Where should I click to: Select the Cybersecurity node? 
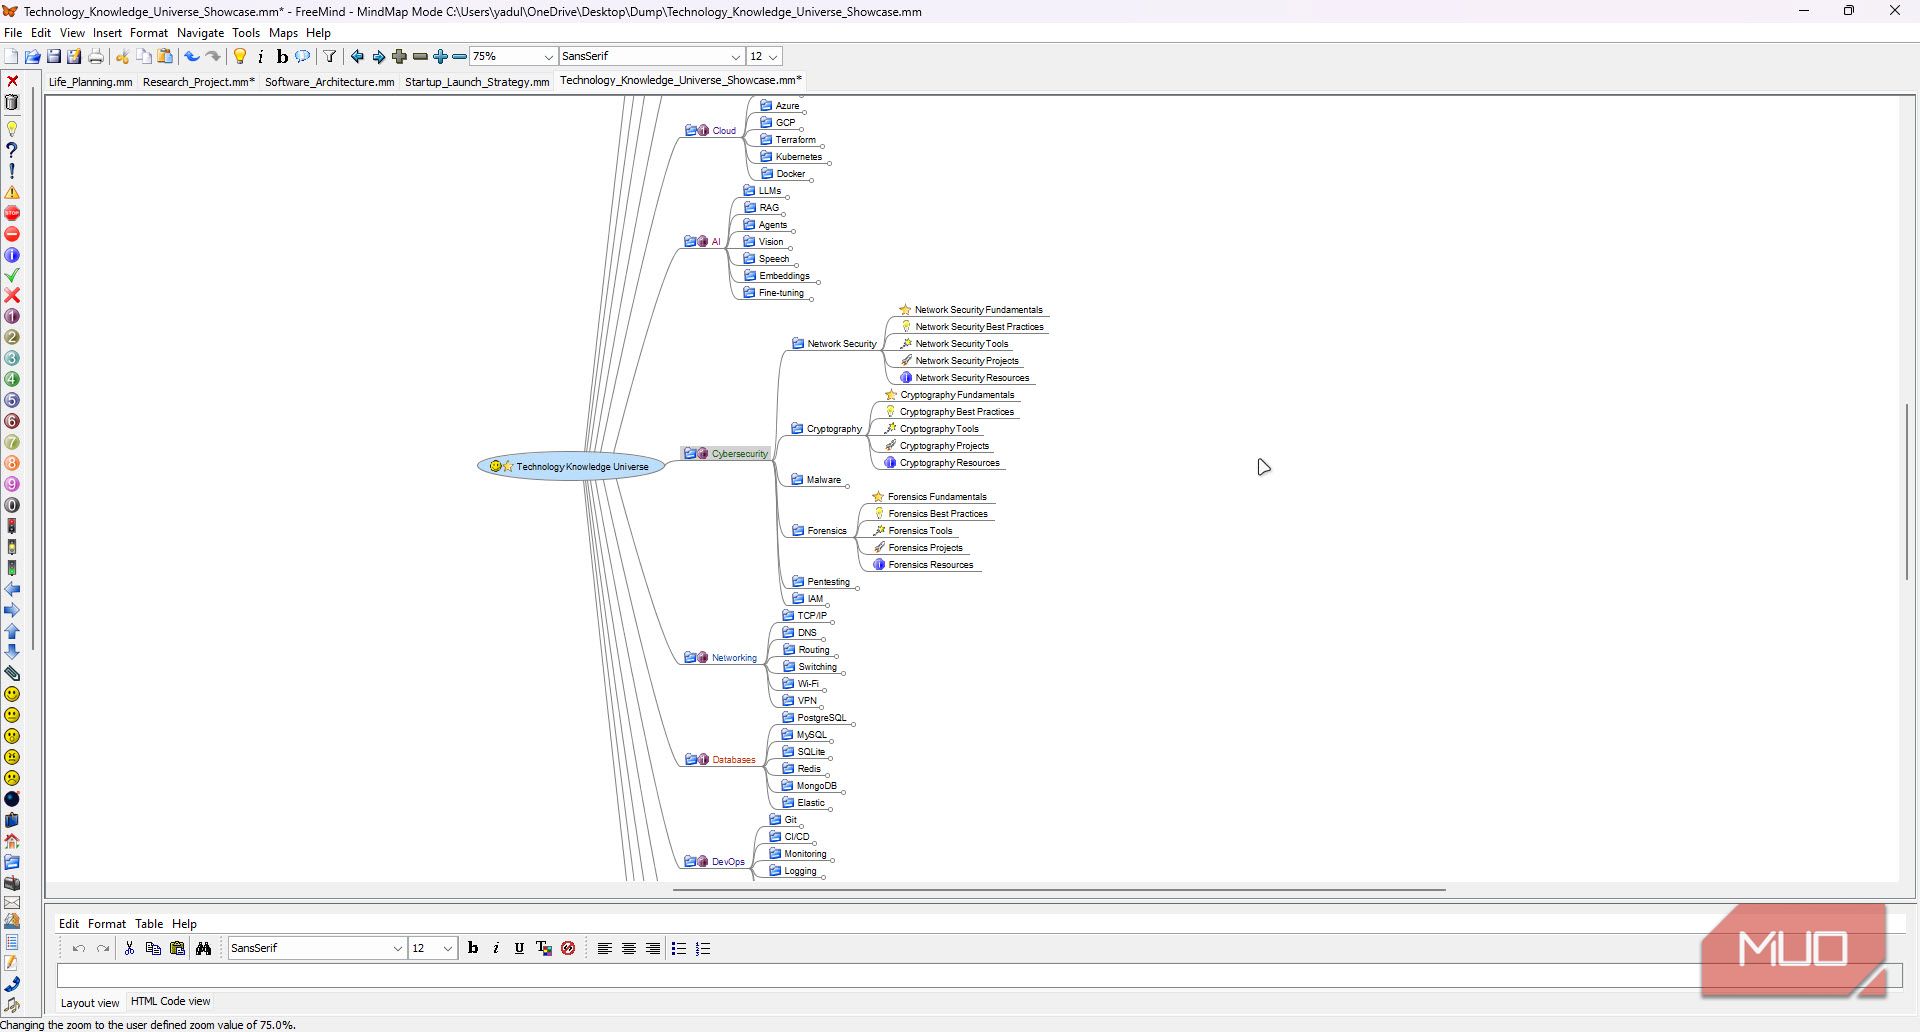tap(727, 454)
